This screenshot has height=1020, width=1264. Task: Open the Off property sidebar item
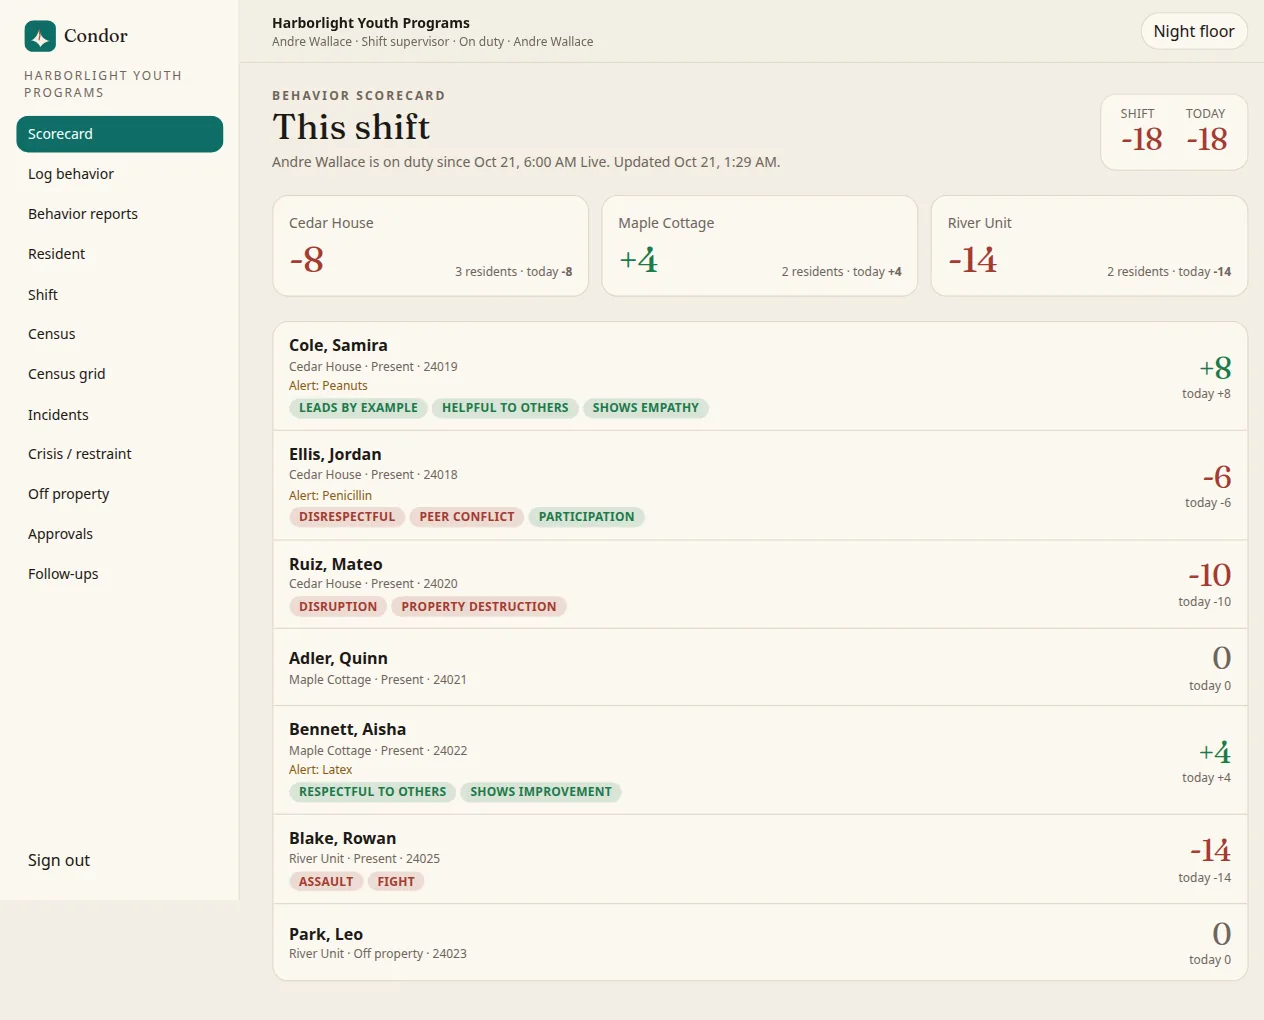(x=120, y=494)
